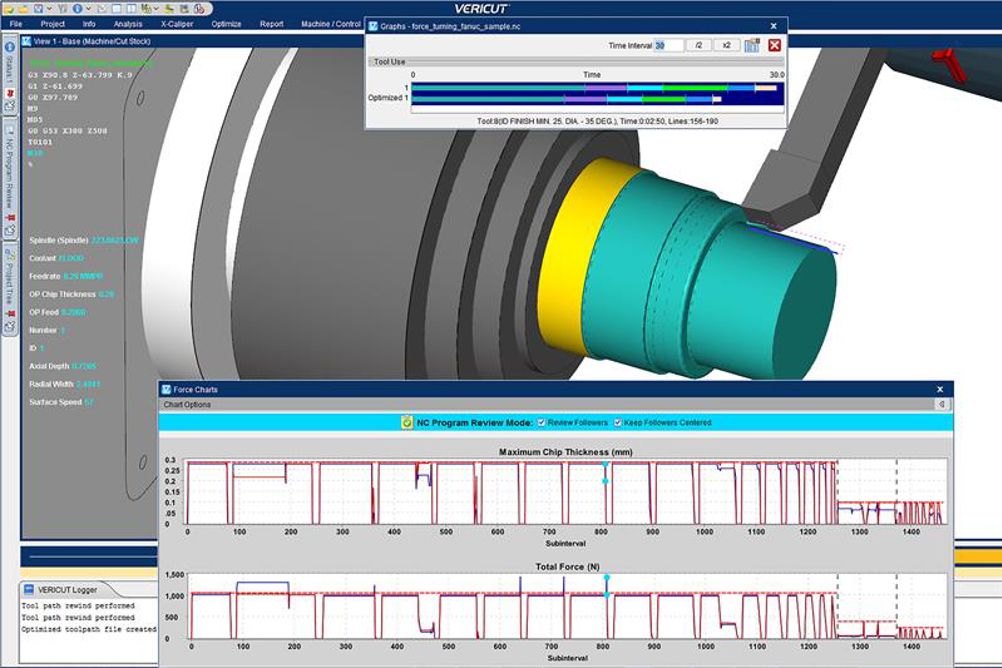
Task: Open the Report menu
Action: [272, 24]
